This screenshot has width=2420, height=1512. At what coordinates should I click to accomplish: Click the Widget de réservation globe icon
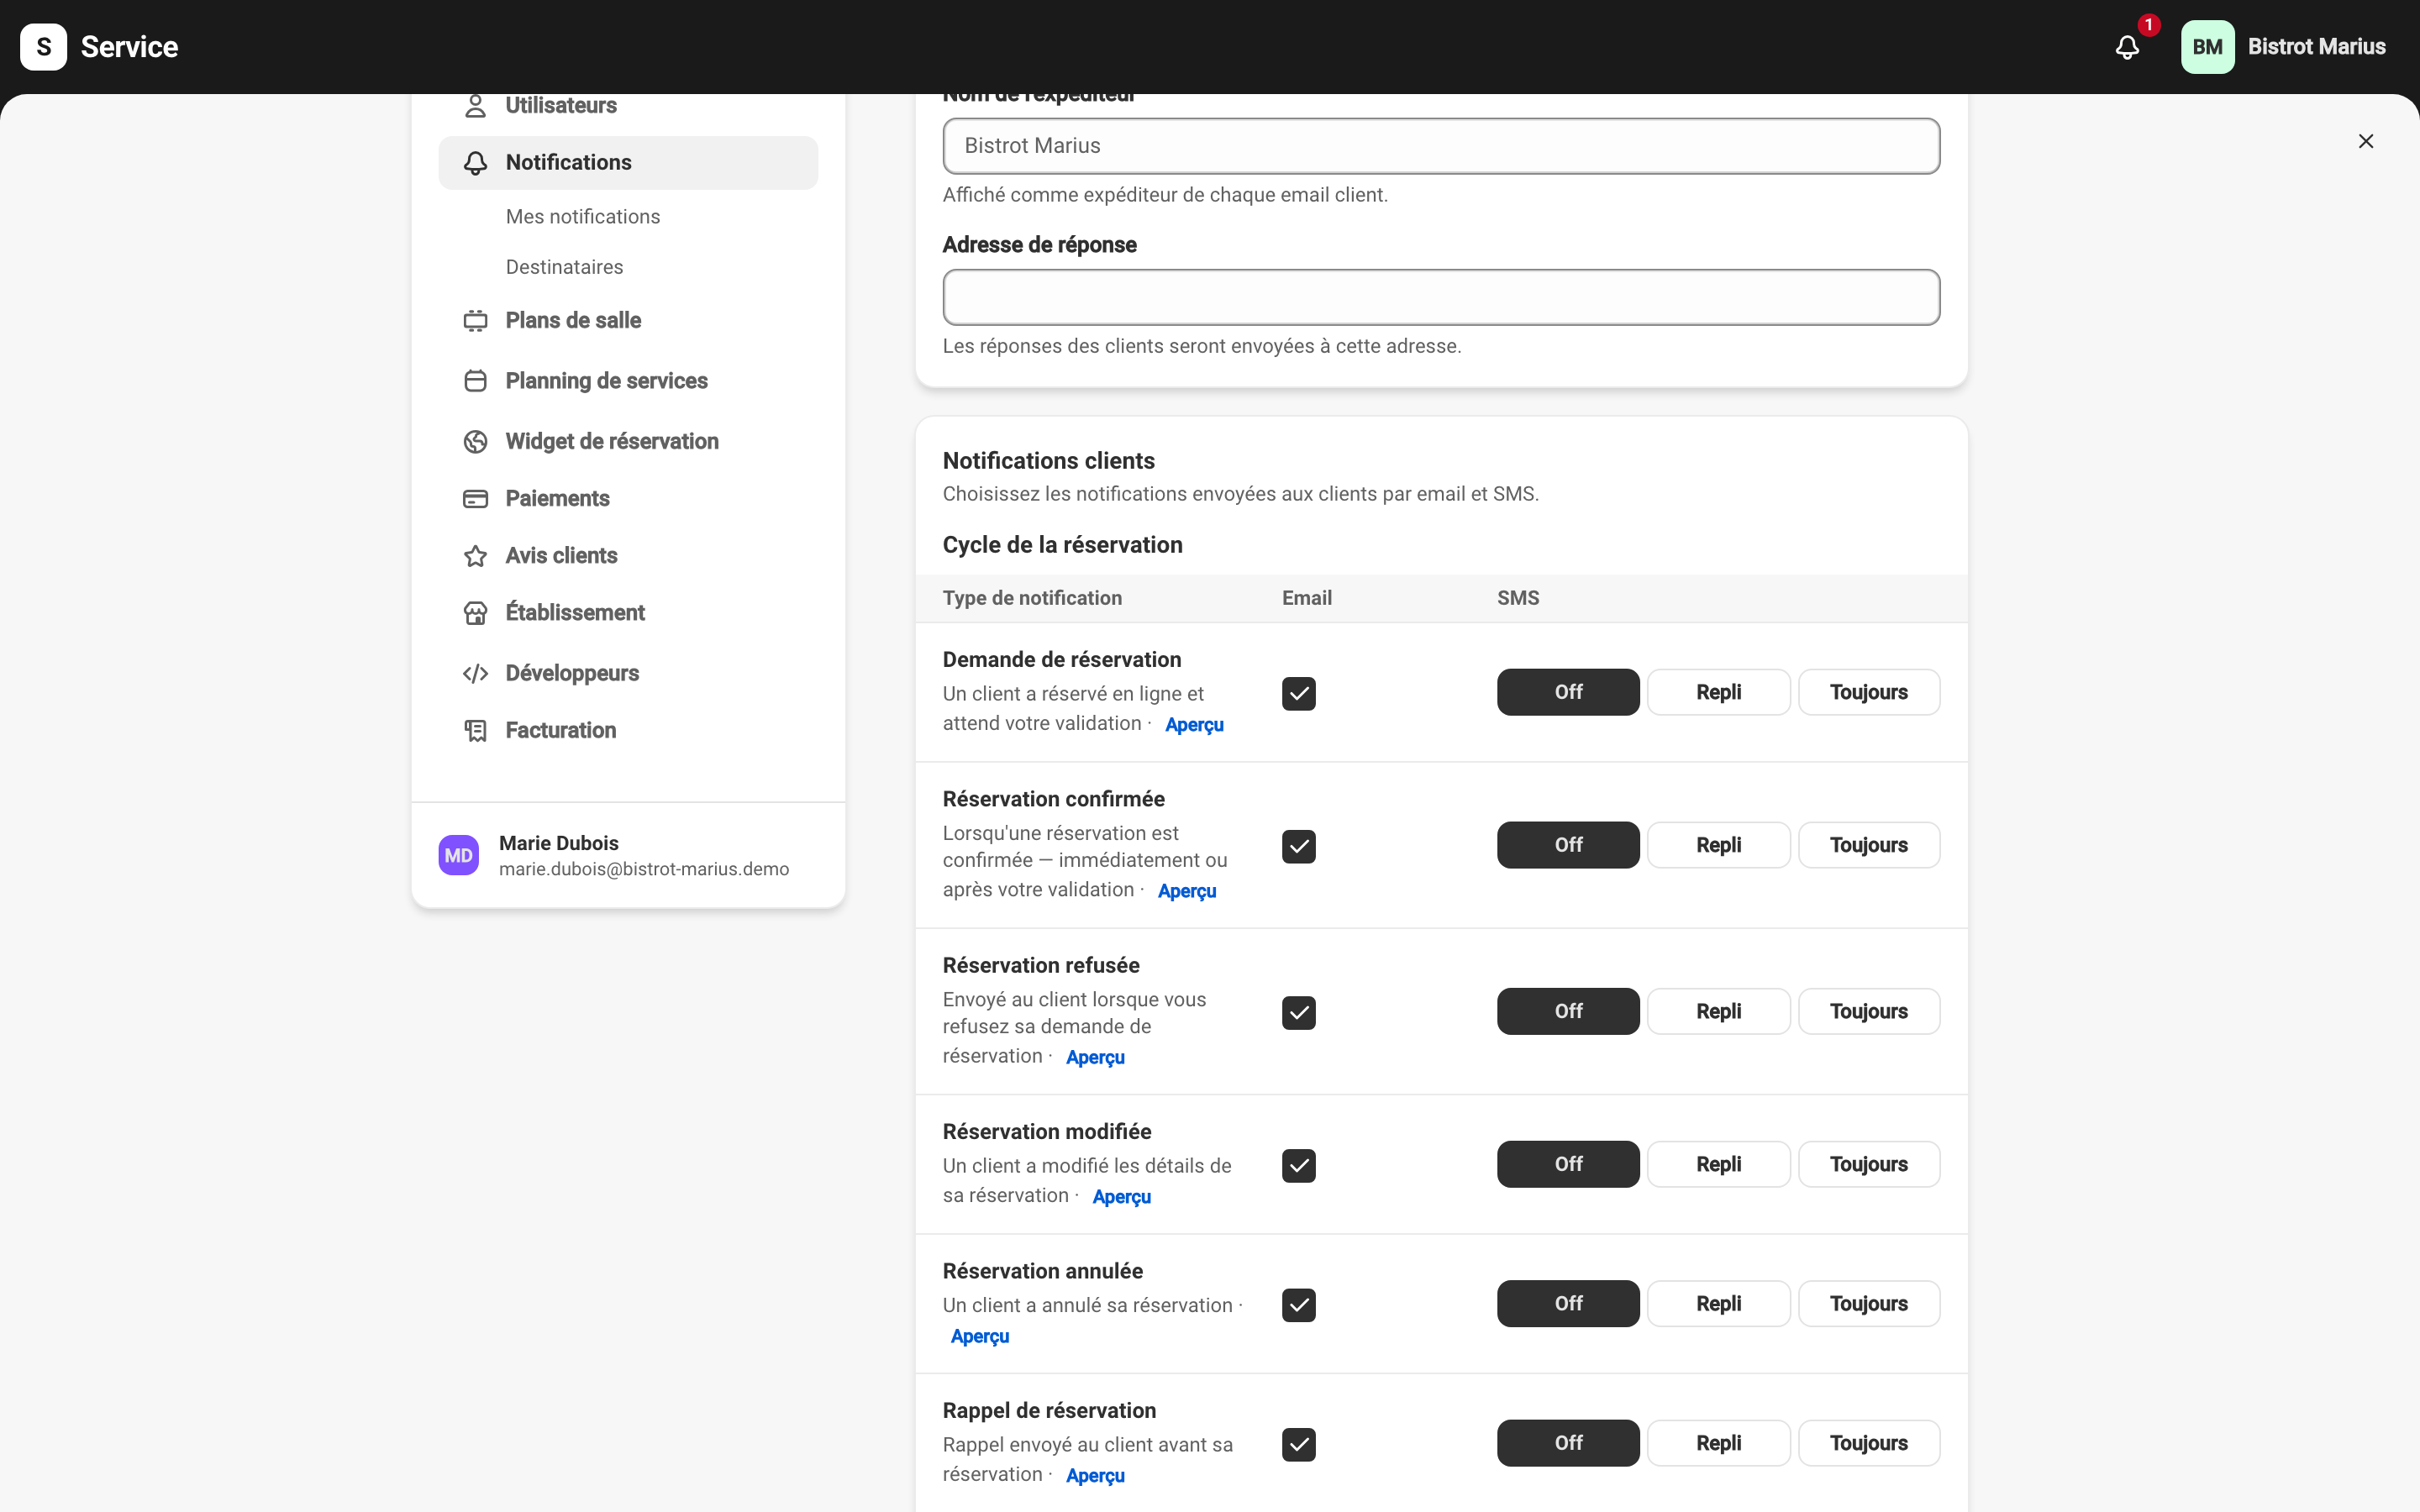click(x=475, y=442)
